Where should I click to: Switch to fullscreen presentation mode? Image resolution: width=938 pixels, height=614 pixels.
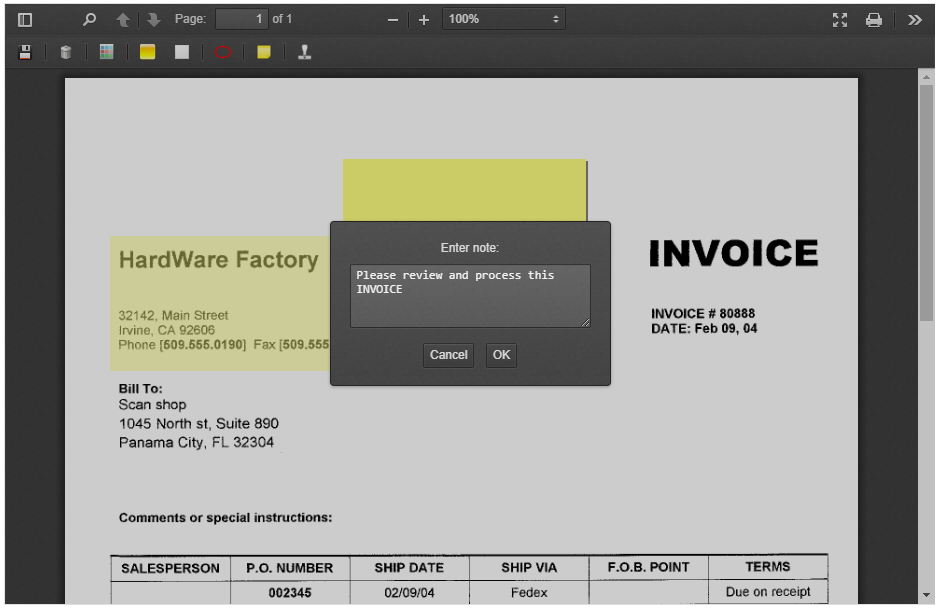(840, 20)
